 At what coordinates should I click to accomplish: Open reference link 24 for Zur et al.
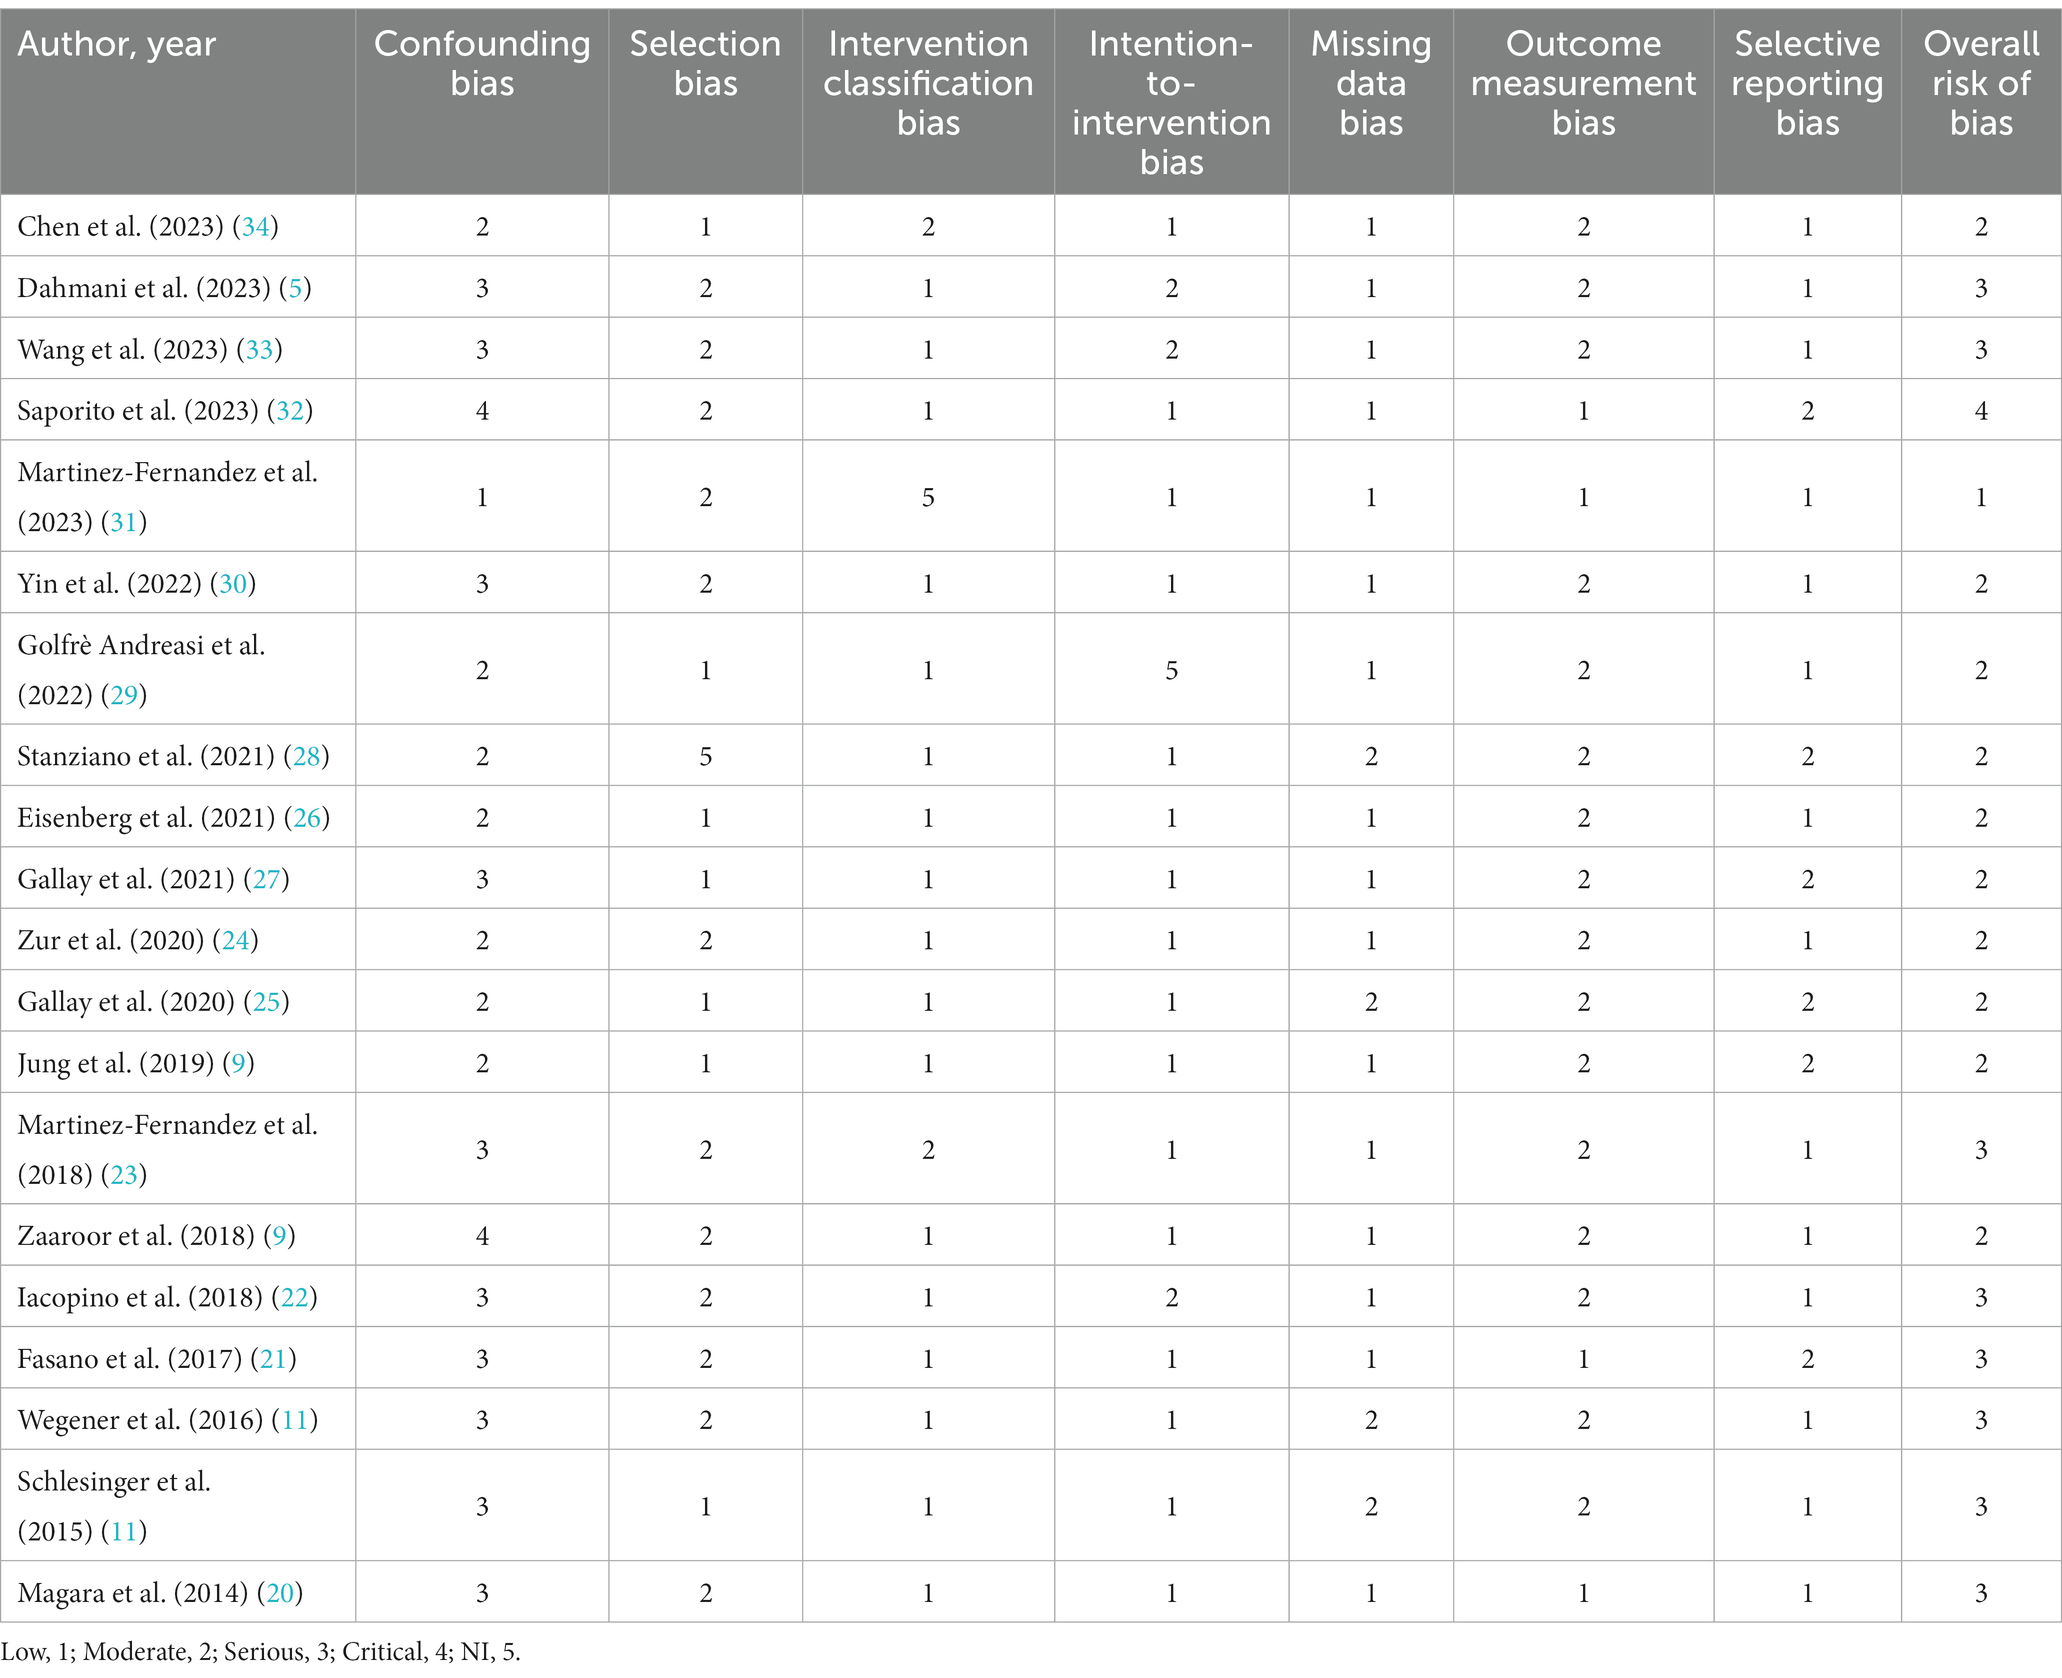[x=235, y=940]
